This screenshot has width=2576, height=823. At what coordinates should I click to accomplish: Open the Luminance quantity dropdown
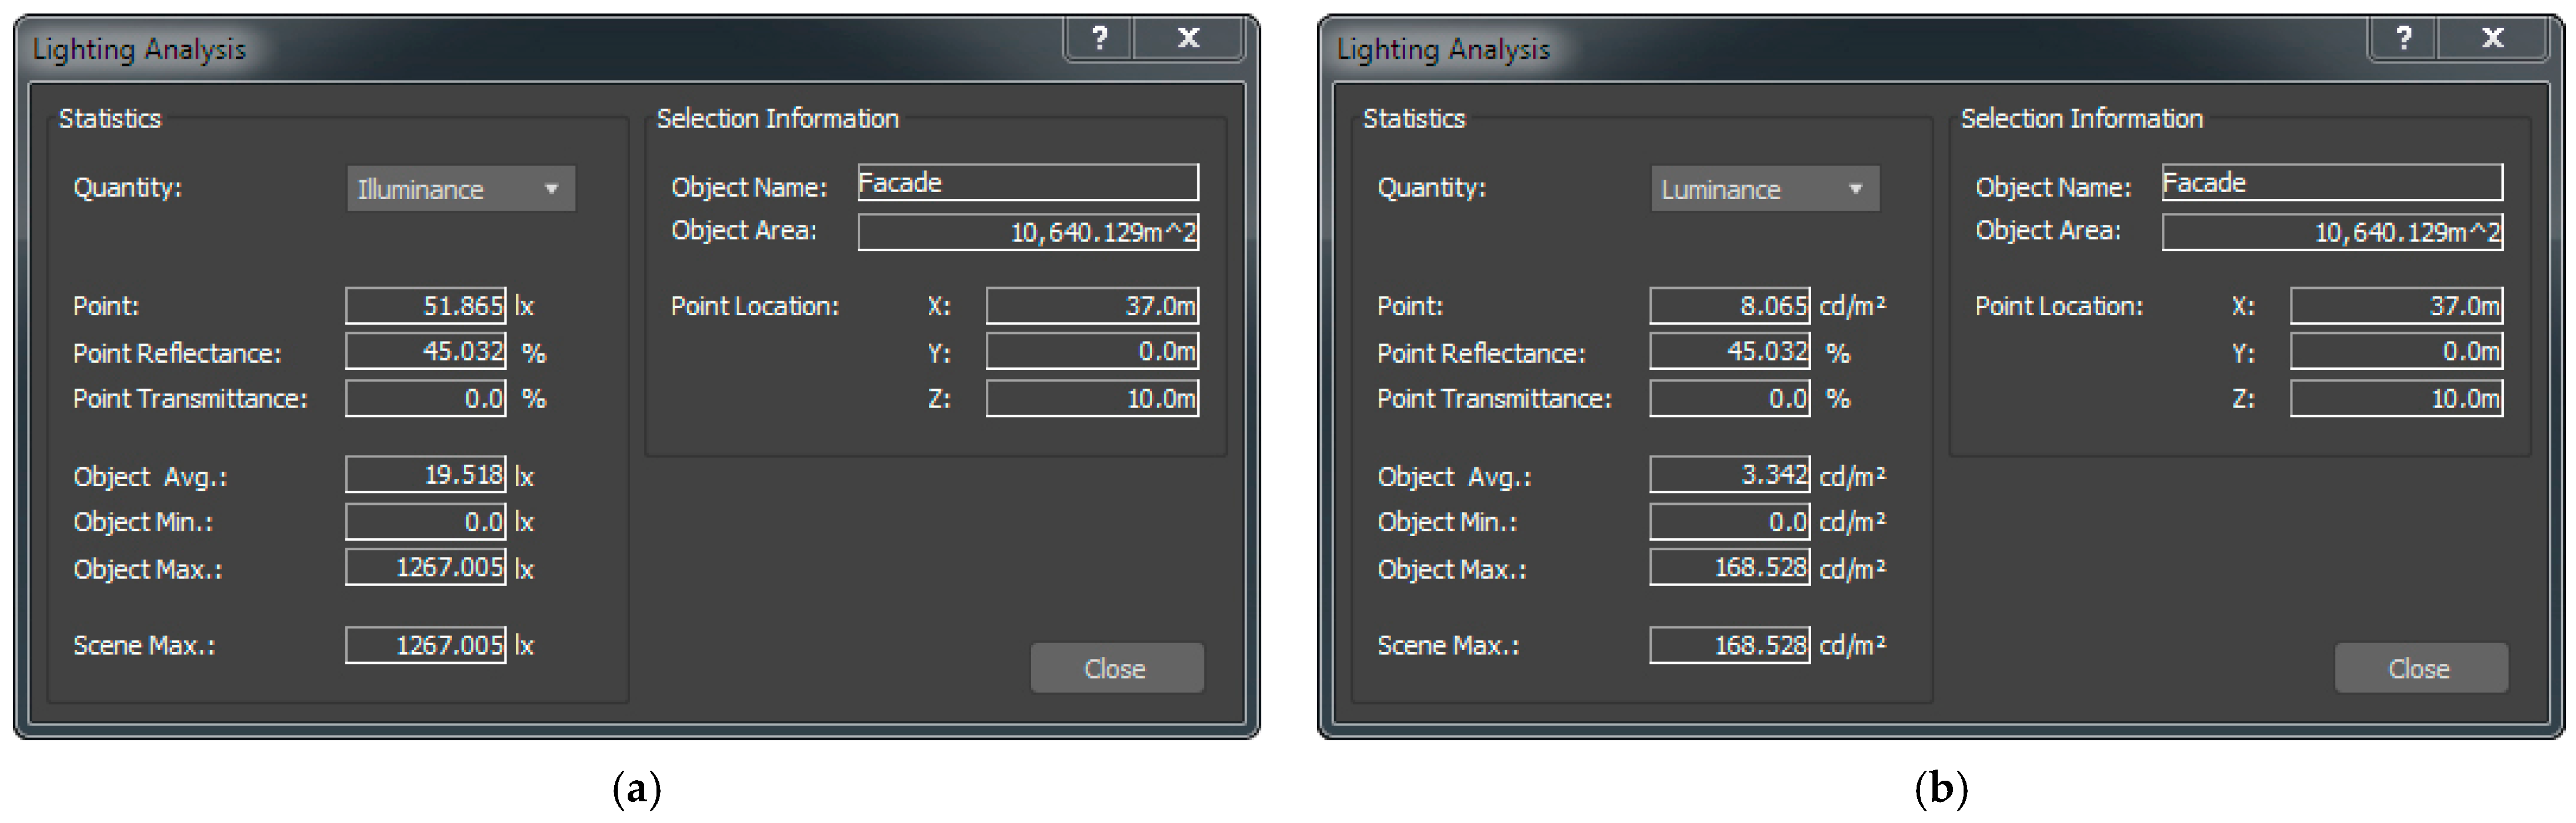pyautogui.click(x=1765, y=189)
